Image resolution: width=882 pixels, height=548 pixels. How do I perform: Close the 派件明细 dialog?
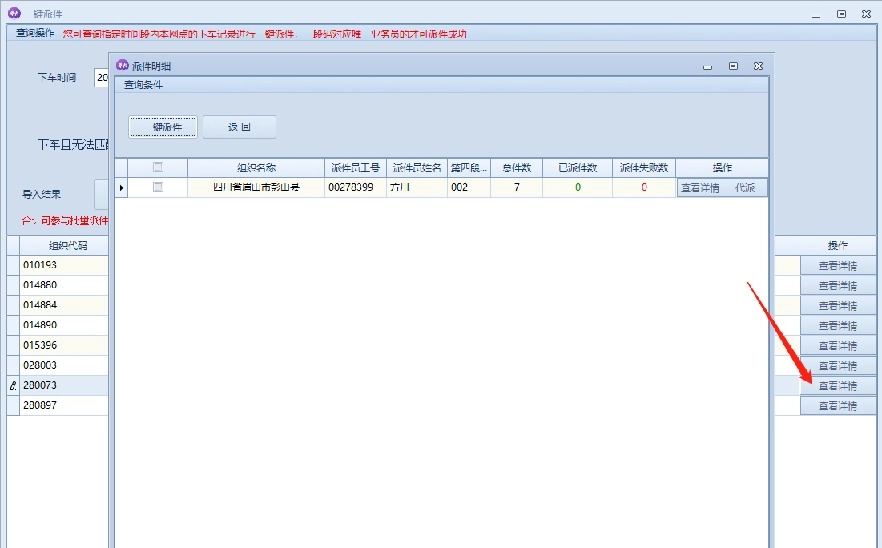pyautogui.click(x=758, y=66)
